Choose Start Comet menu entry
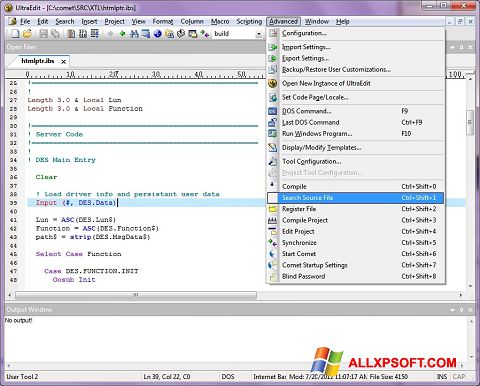 pos(356,254)
